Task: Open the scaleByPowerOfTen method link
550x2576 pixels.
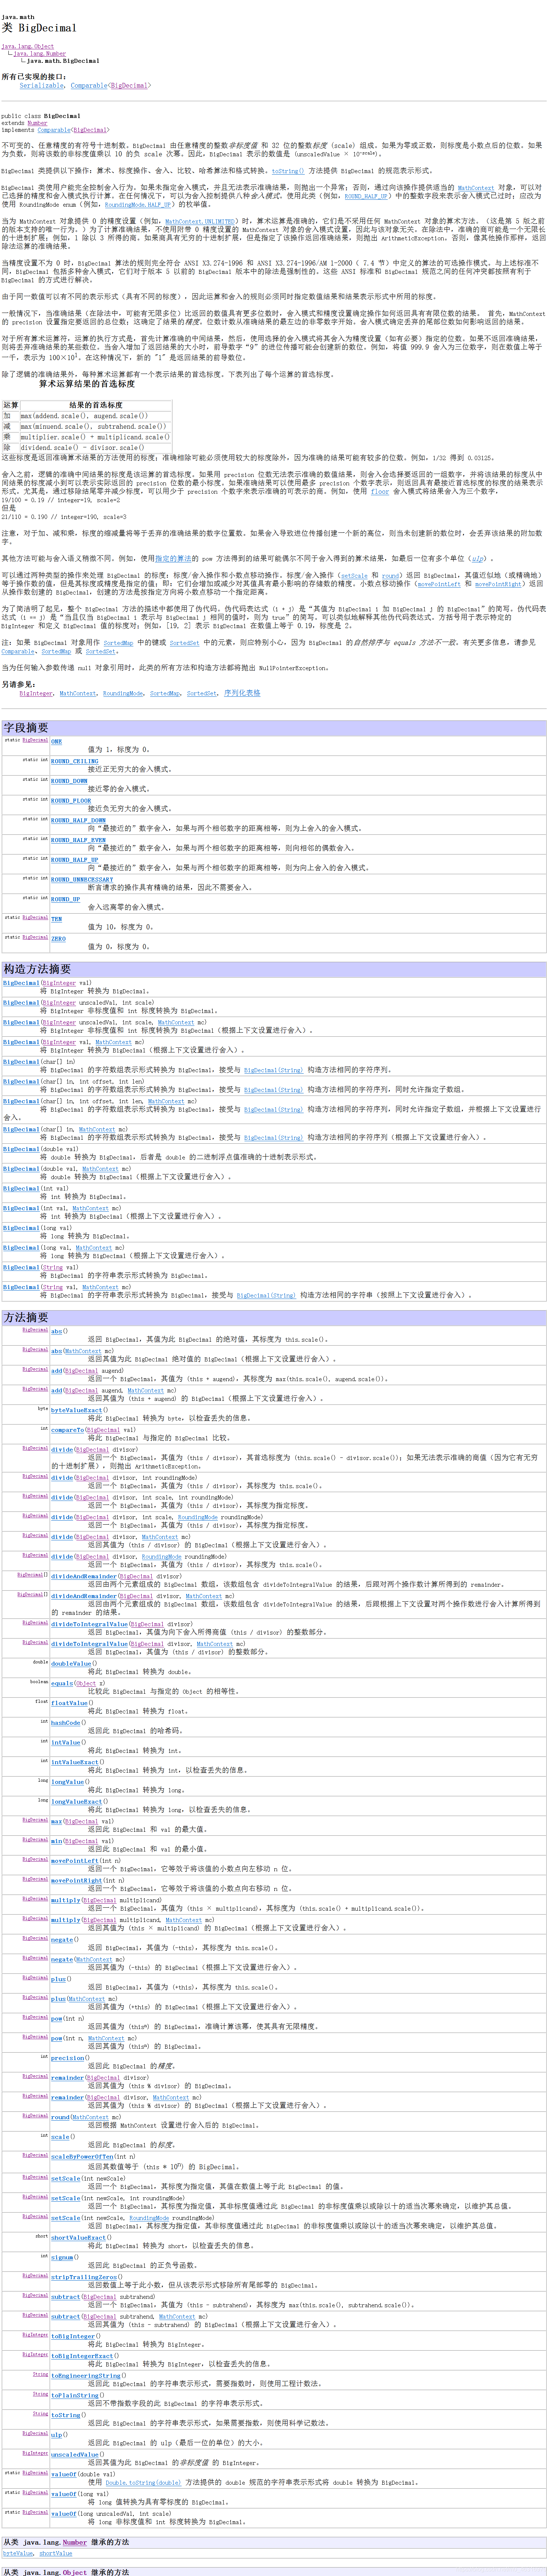Action: point(82,2158)
